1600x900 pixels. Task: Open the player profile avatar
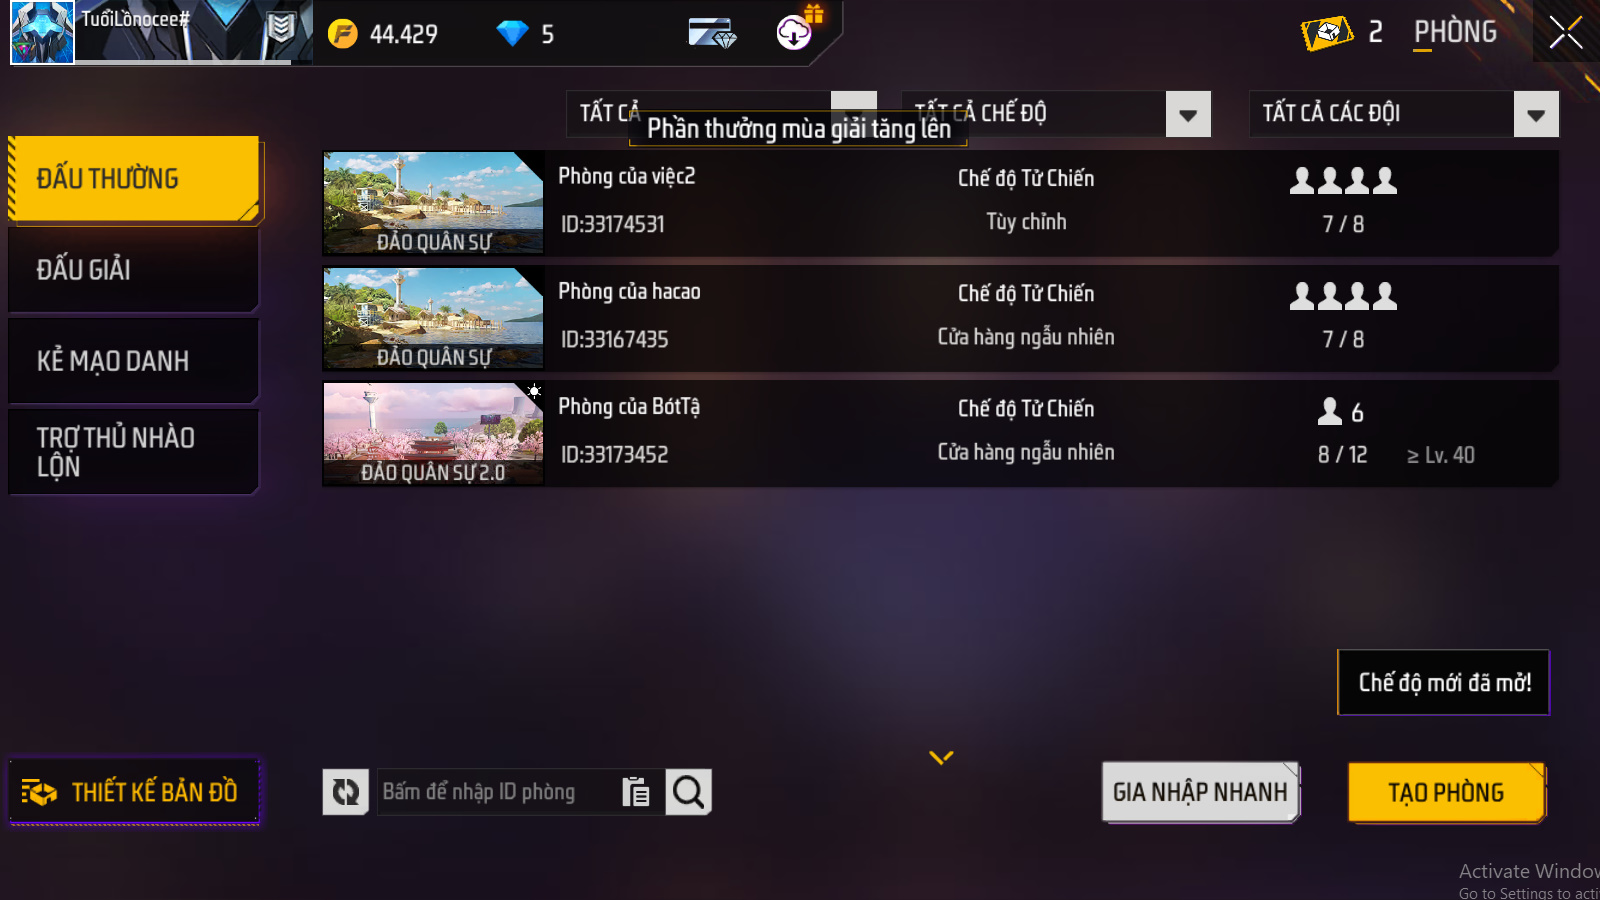(42, 32)
